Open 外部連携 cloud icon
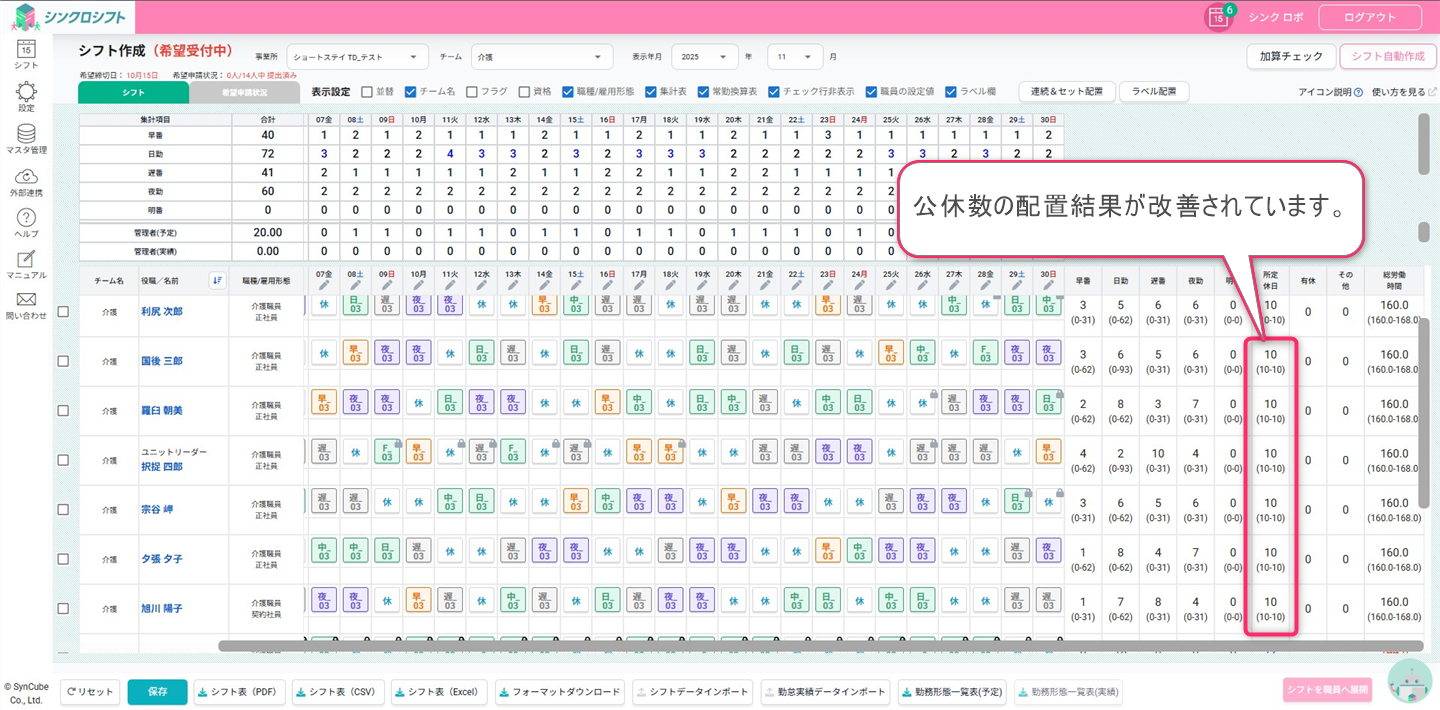The width and height of the screenshot is (1440, 710). click(26, 176)
